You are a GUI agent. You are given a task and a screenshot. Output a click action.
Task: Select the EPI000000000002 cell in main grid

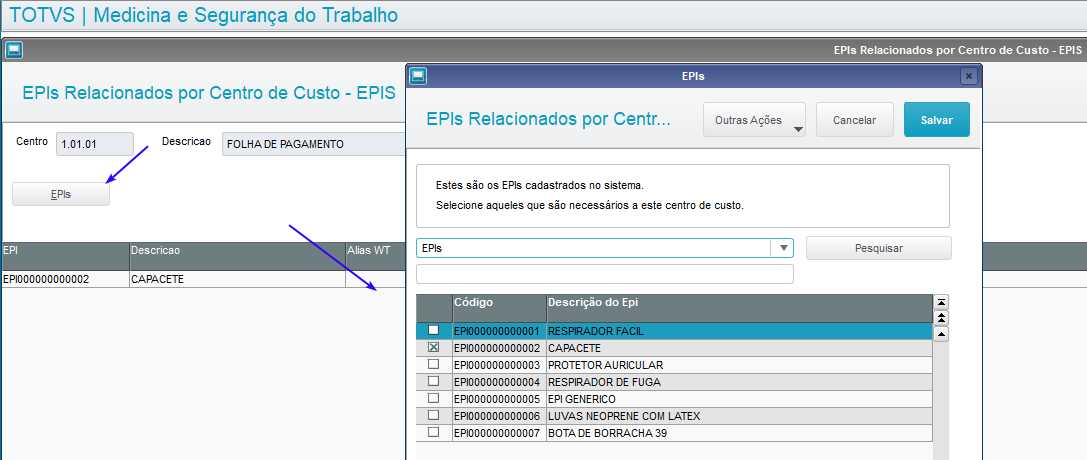click(x=65, y=279)
